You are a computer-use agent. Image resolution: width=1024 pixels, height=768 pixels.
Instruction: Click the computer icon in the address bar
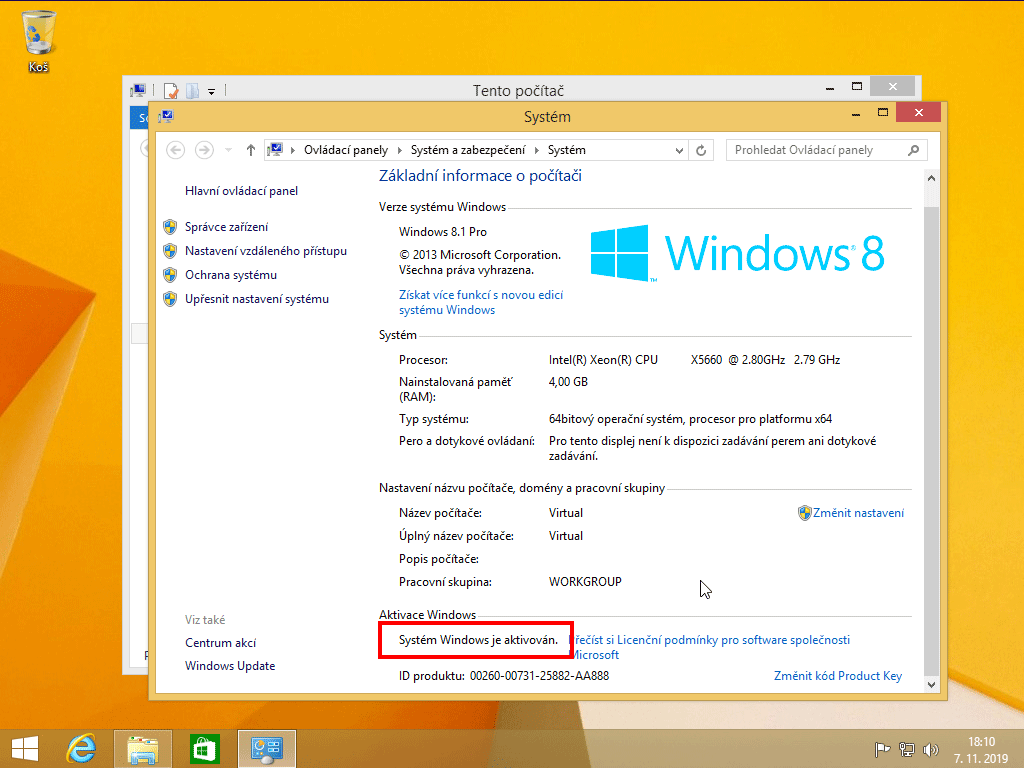(275, 150)
